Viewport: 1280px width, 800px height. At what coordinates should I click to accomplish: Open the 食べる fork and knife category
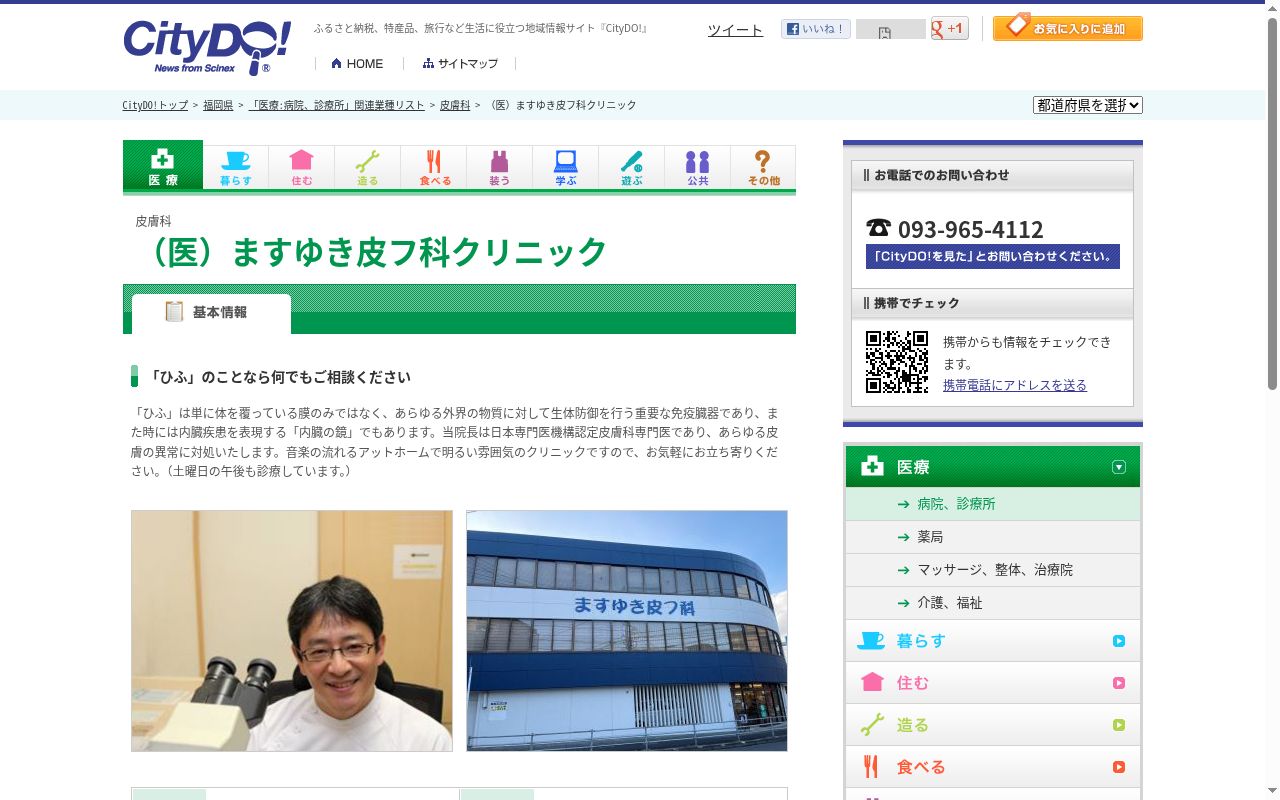(x=434, y=167)
